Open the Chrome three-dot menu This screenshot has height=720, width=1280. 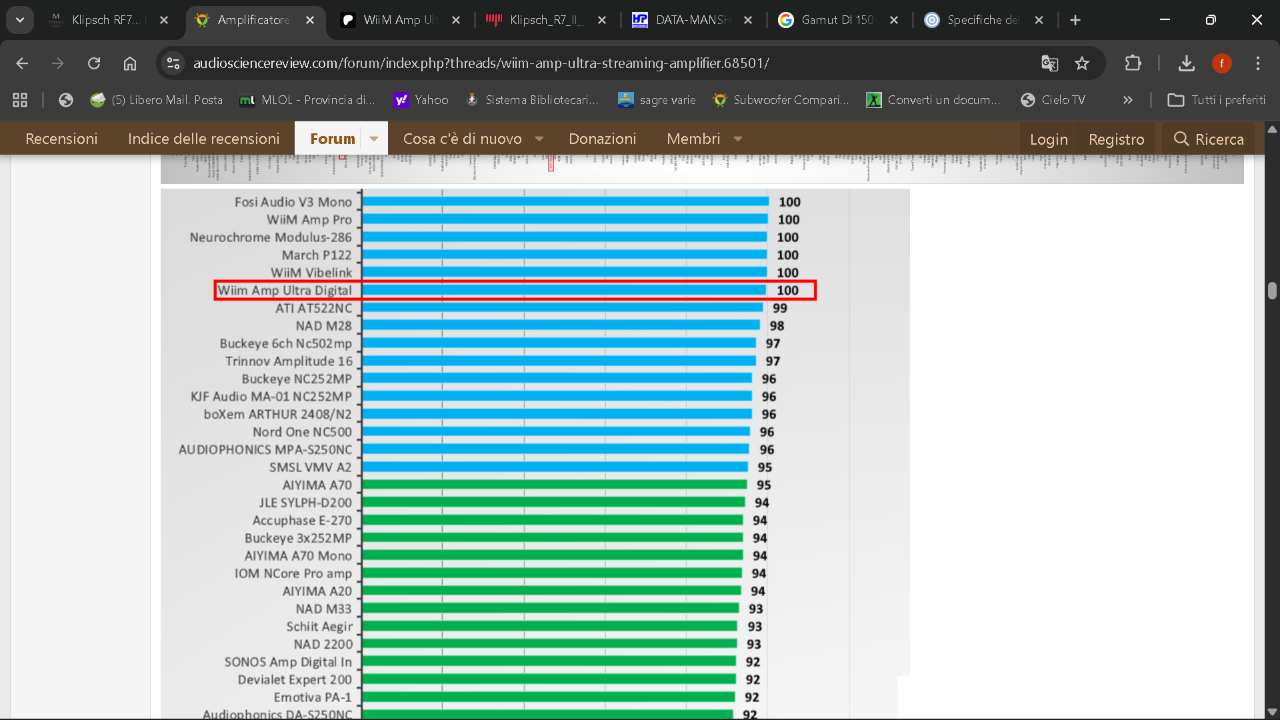pos(1257,63)
